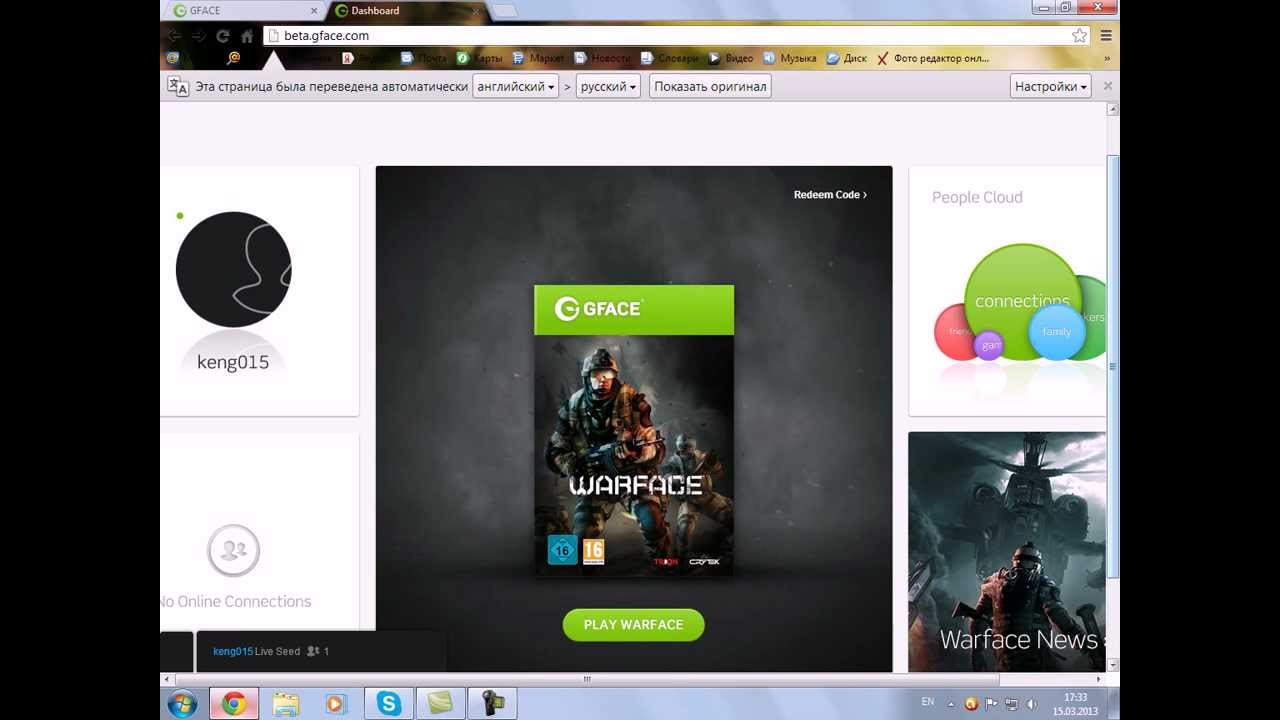Open Skype from the taskbar
The height and width of the screenshot is (720, 1280).
[388, 704]
